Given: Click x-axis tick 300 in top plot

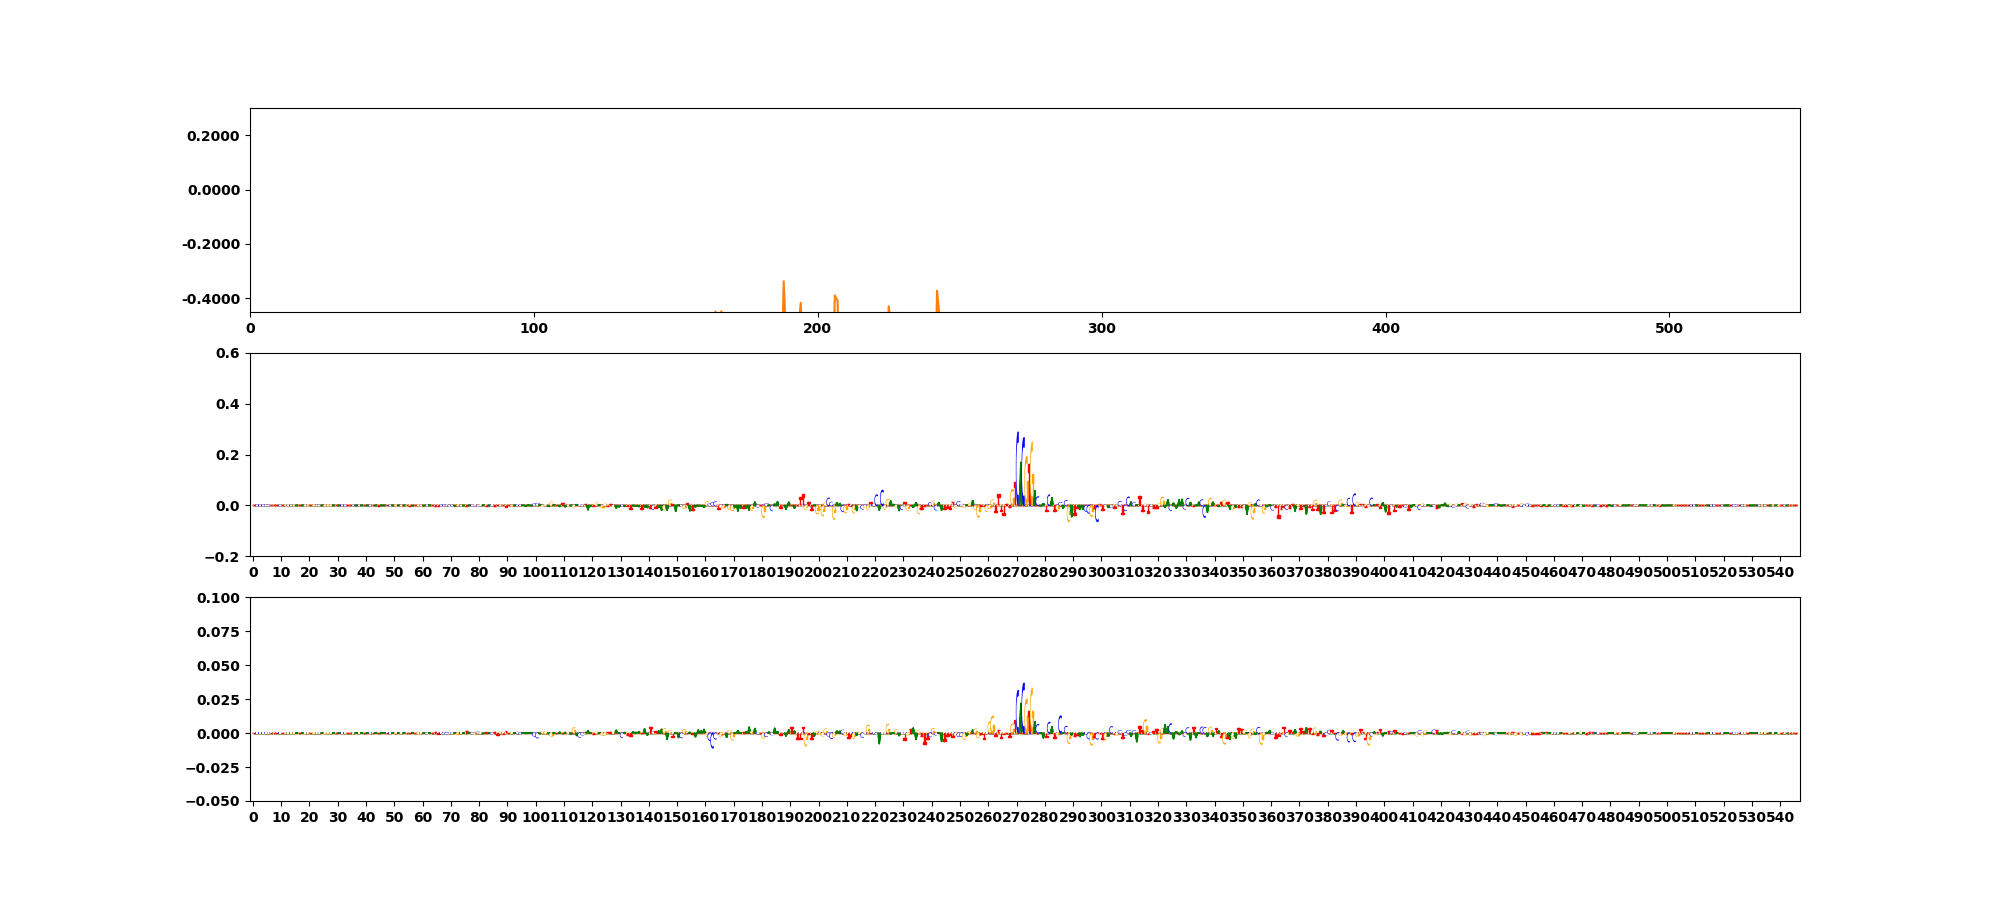Looking at the screenshot, I should (1102, 328).
